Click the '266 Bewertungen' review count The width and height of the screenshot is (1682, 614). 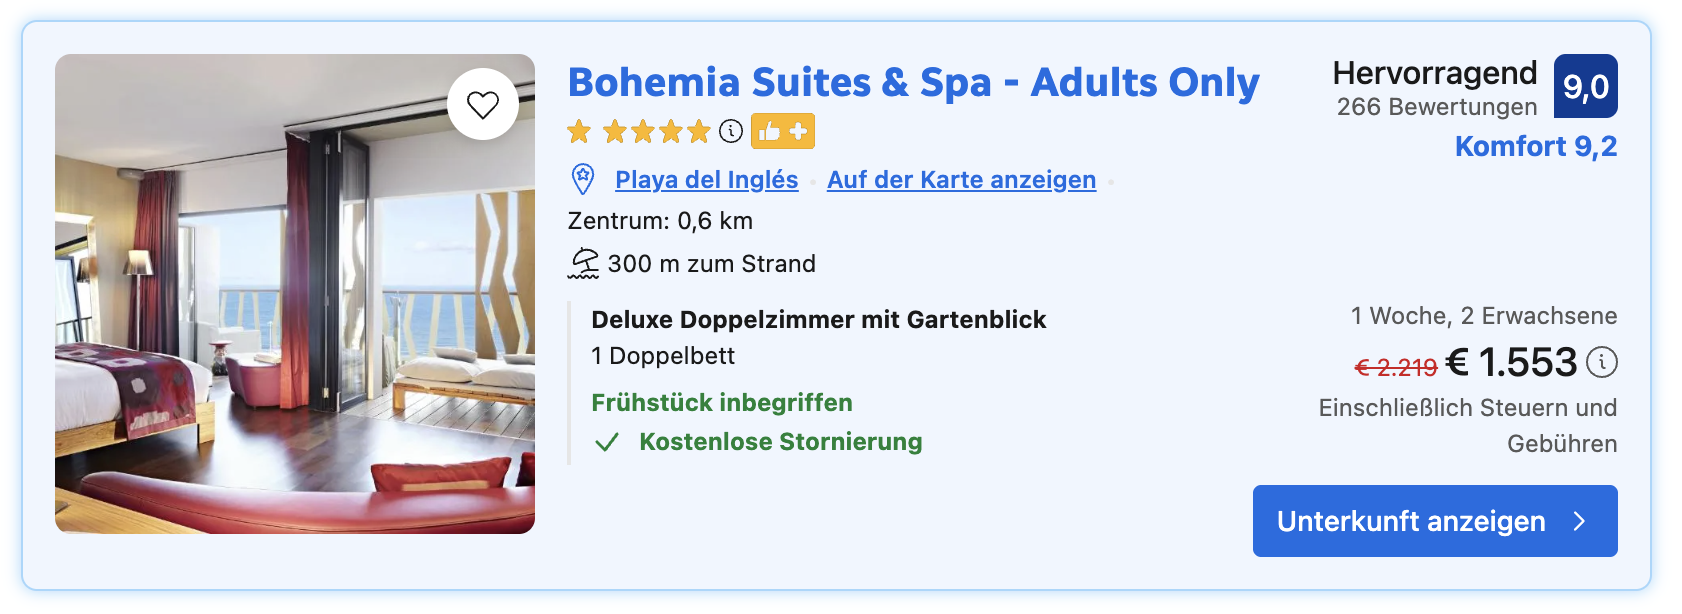pyautogui.click(x=1436, y=107)
